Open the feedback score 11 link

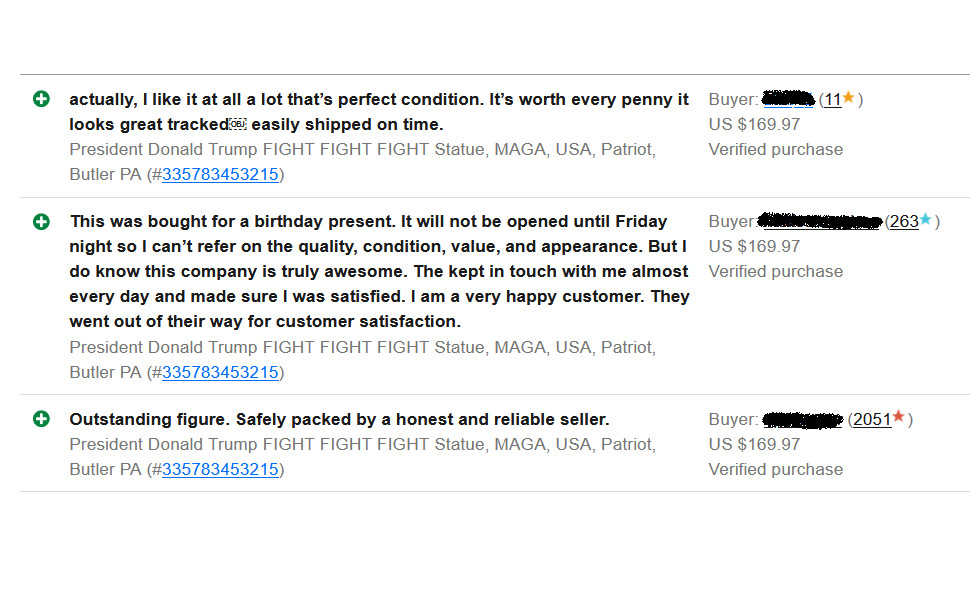tap(833, 100)
